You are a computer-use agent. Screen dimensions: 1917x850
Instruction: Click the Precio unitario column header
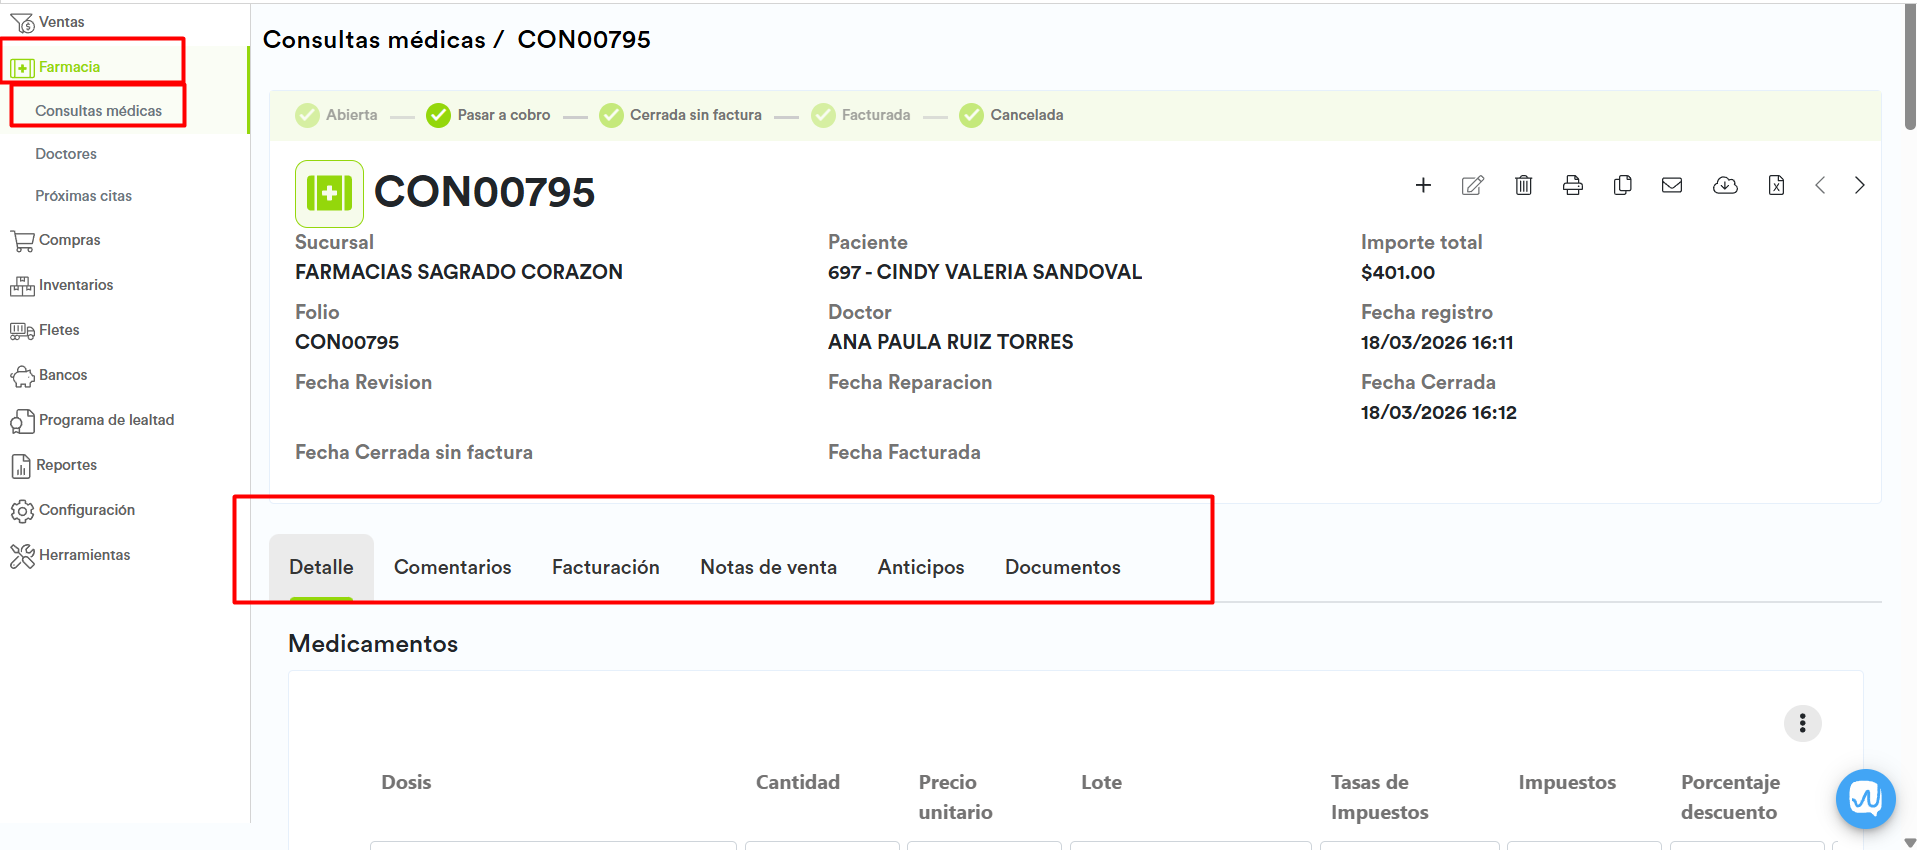pos(955,797)
